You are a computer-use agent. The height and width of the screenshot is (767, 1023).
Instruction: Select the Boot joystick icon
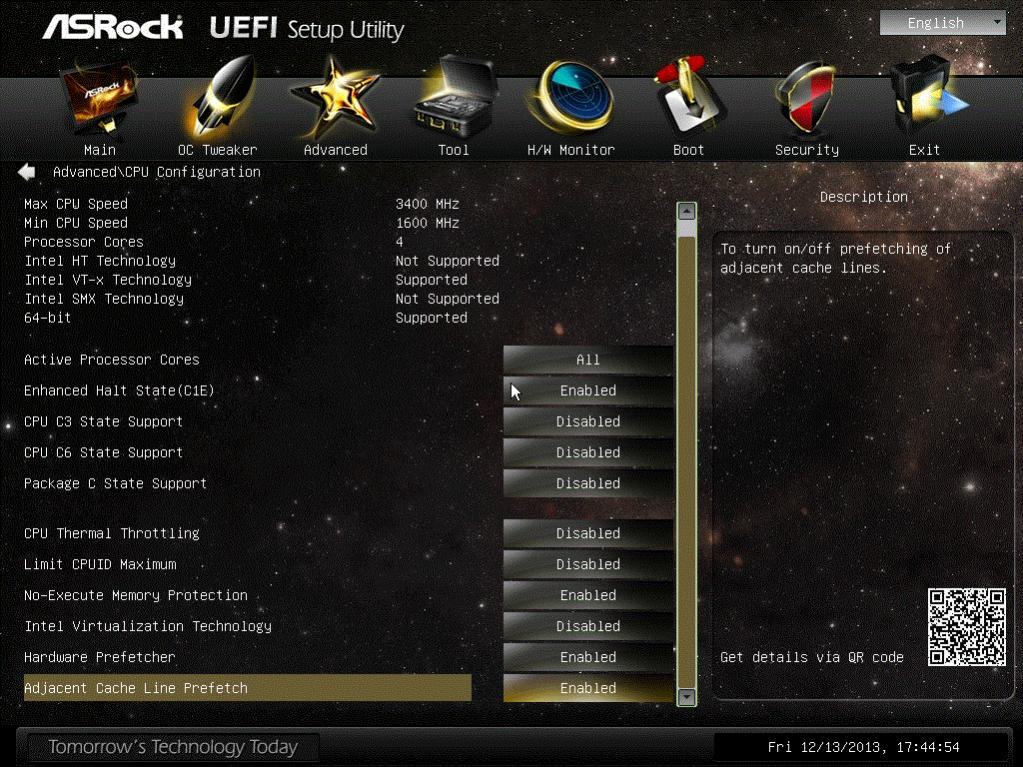(689, 97)
